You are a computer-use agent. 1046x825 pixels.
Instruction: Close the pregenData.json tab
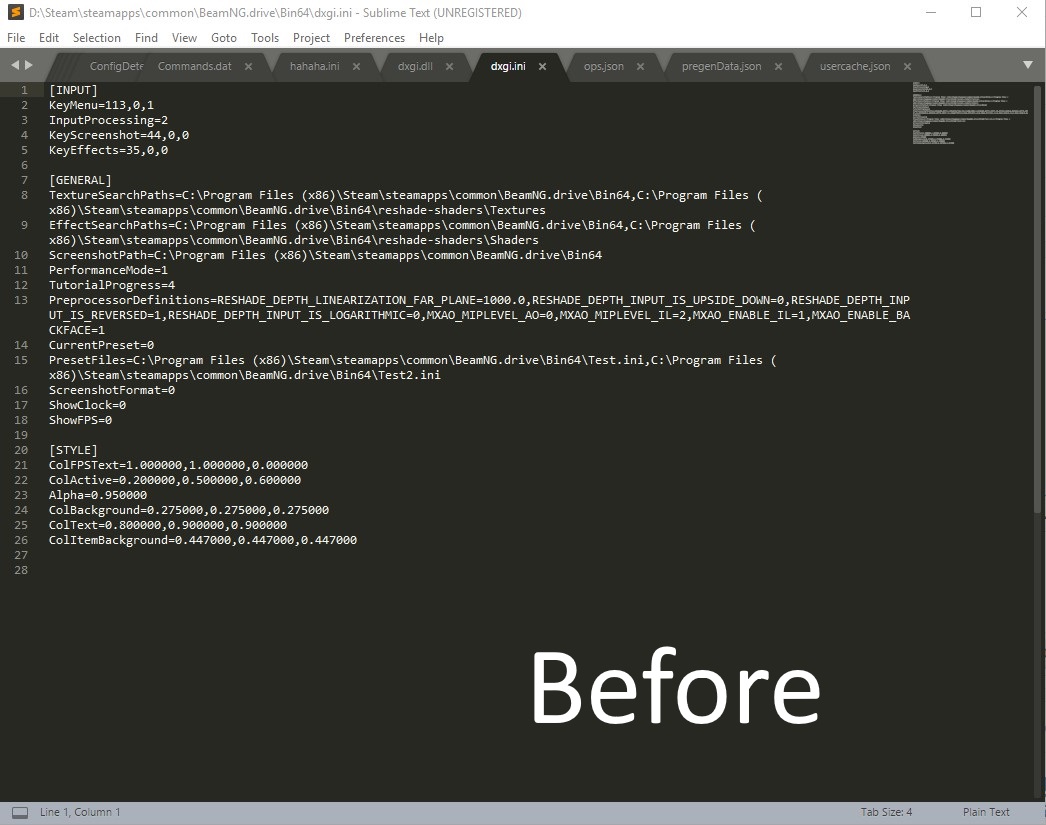(x=778, y=66)
